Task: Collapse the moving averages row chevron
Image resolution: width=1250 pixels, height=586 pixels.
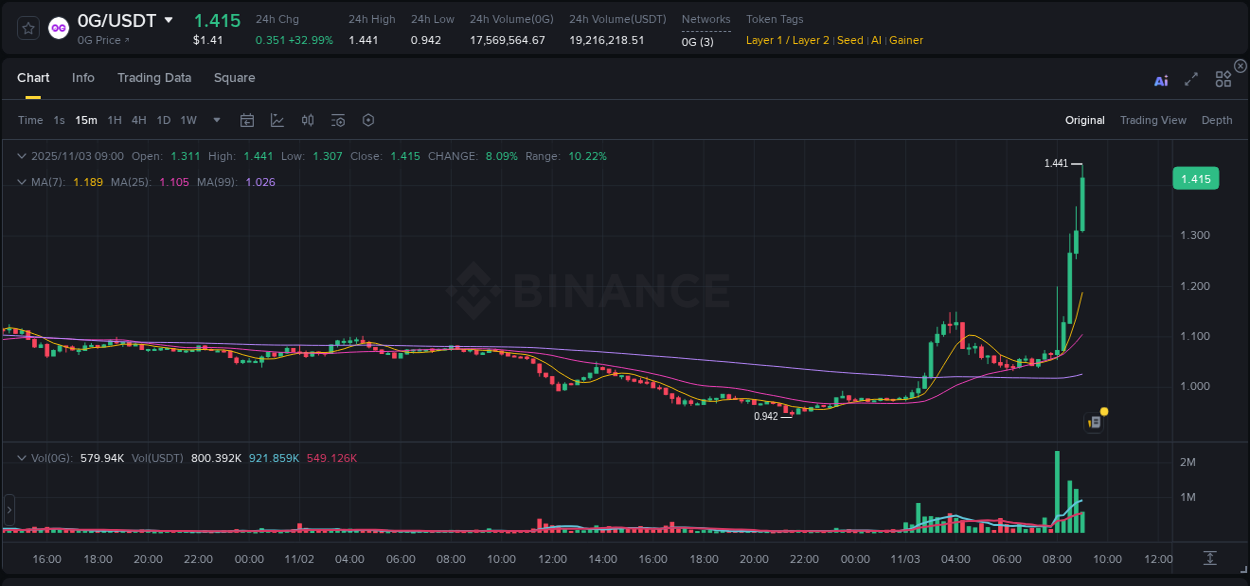Action: pyautogui.click(x=21, y=181)
